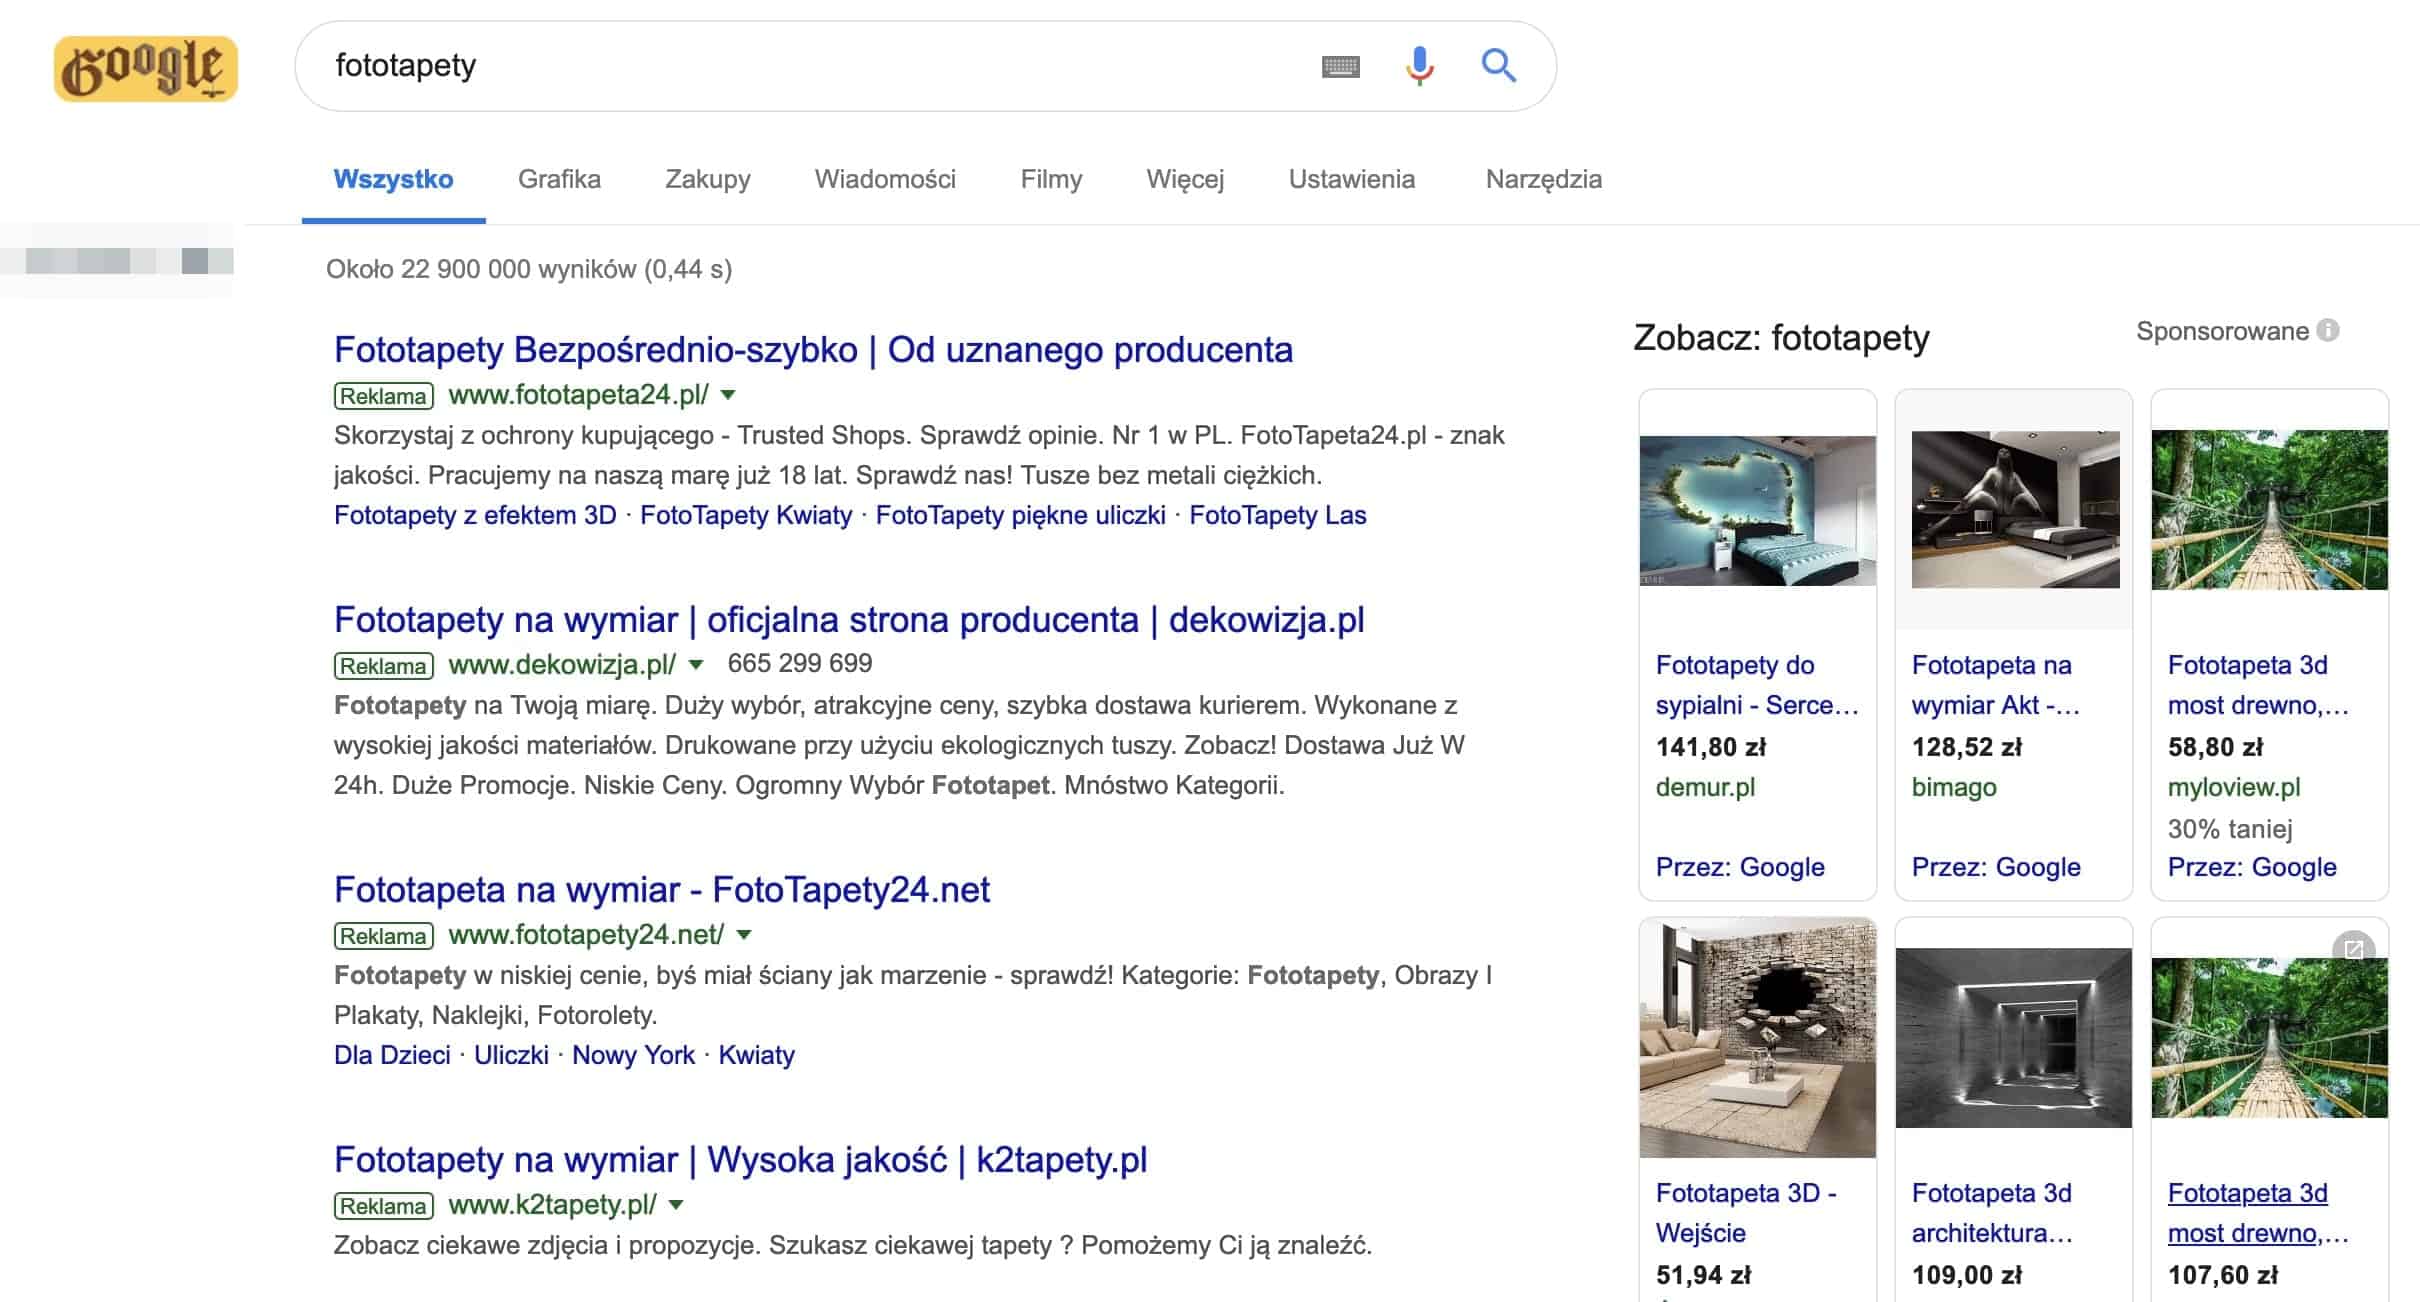The width and height of the screenshot is (2420, 1302).
Task: Open Fototapeta 3d most drewno 58,80 zł
Action: tap(2258, 685)
